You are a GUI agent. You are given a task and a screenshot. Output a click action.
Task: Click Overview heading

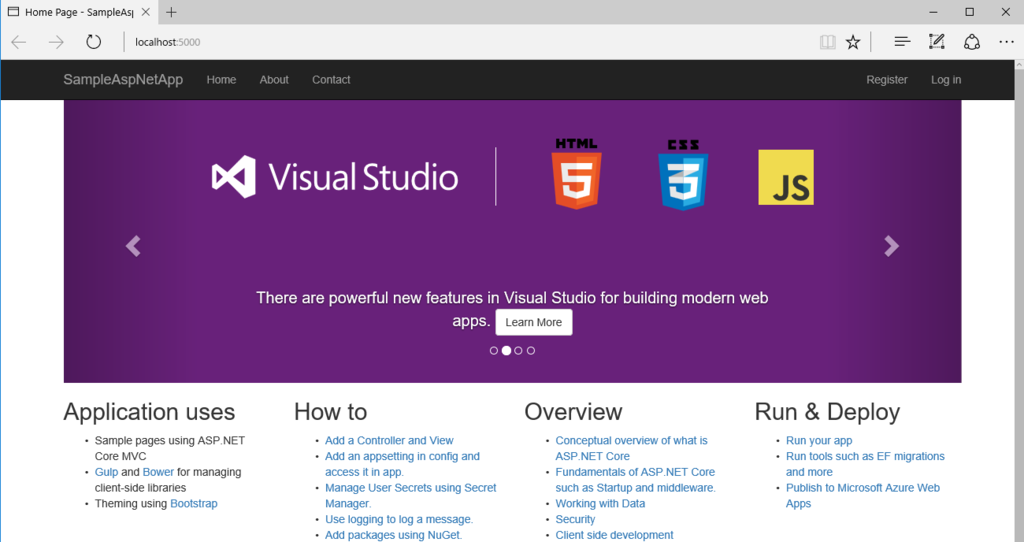point(573,412)
